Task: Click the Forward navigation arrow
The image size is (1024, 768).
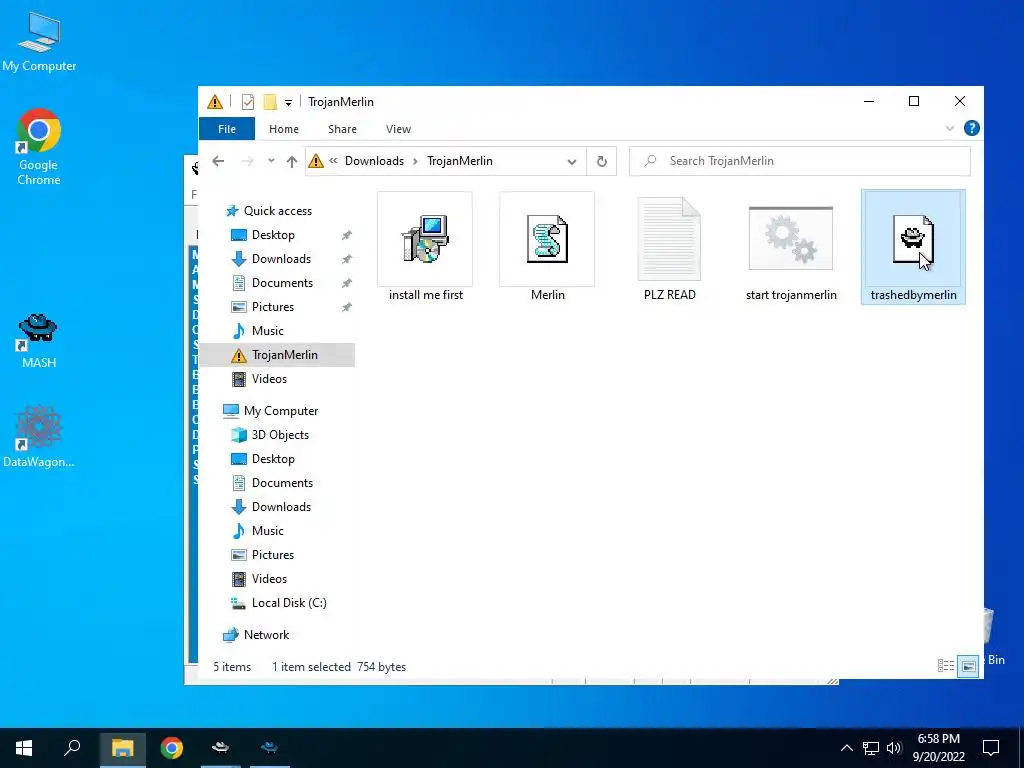Action: coord(248,161)
